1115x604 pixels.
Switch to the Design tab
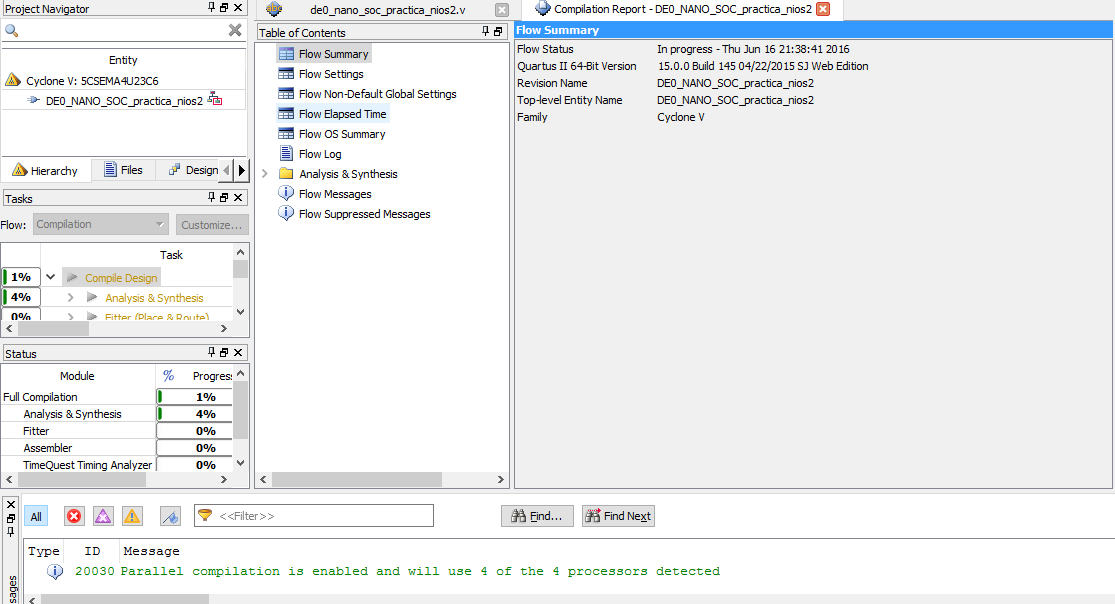tap(193, 170)
